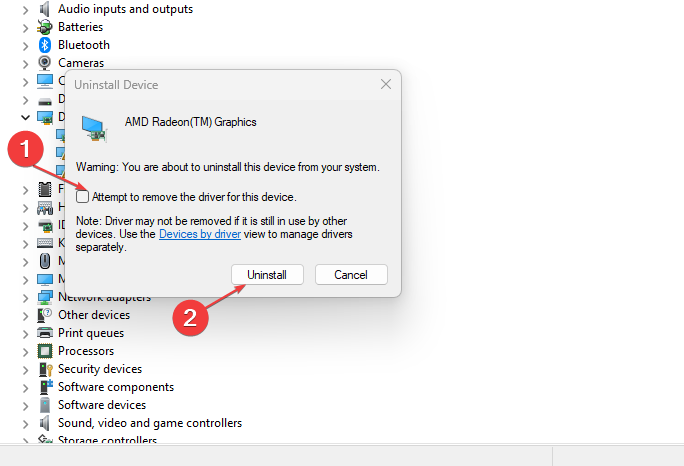
Task: Select the 'Batteries' label
Action: (81, 27)
